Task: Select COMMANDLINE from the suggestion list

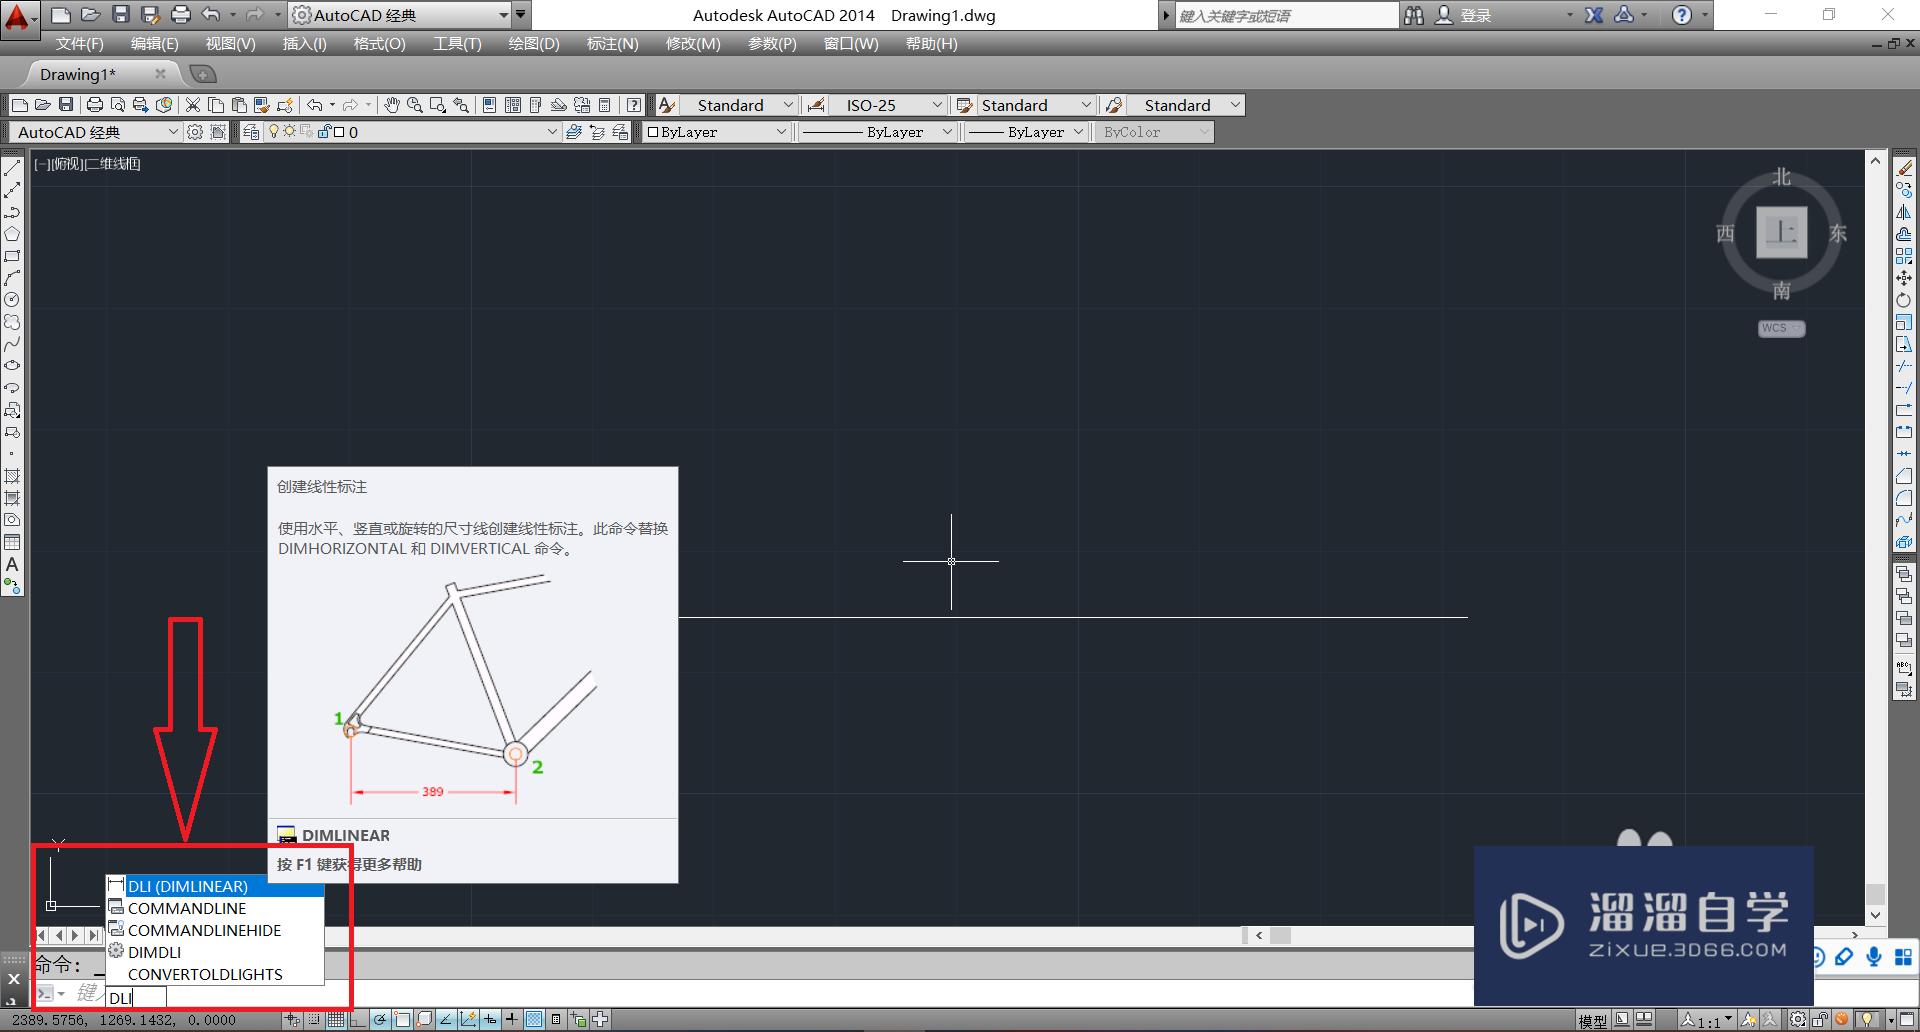Action: [x=215, y=908]
